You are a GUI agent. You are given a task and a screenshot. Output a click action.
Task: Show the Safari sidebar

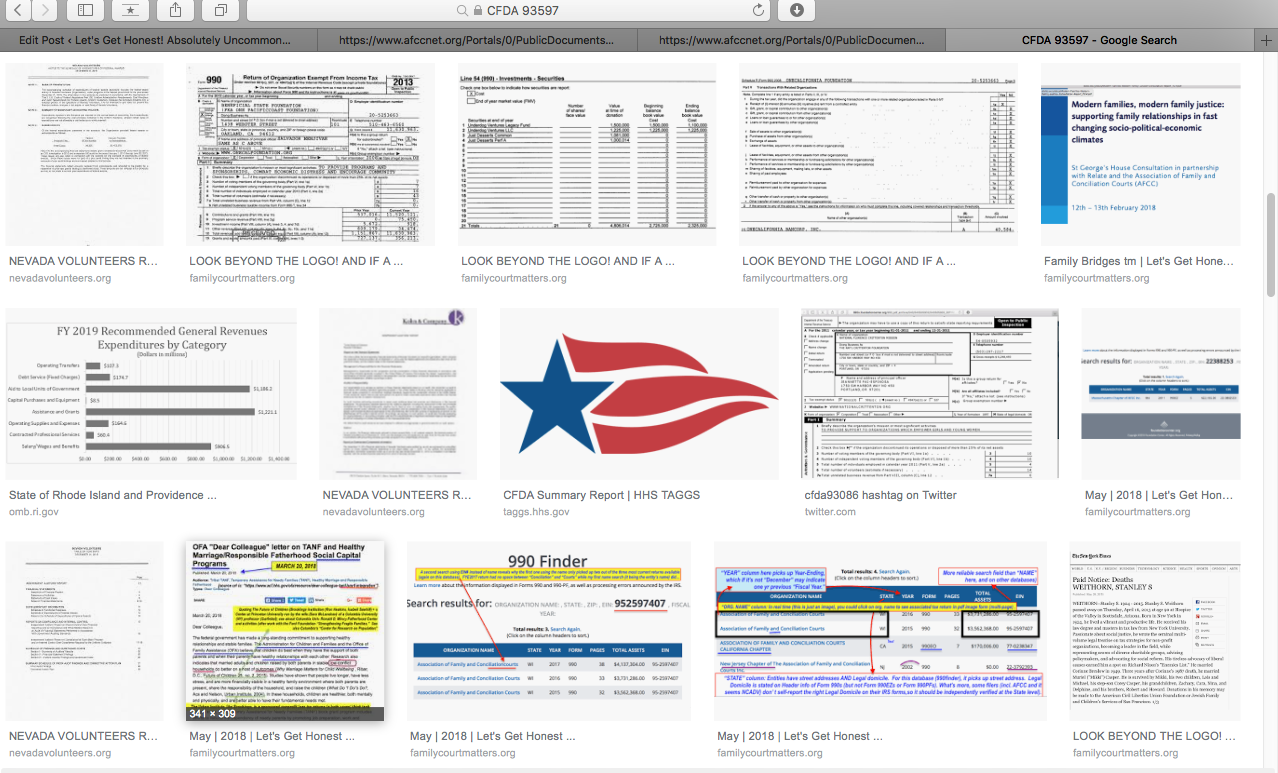(x=86, y=10)
